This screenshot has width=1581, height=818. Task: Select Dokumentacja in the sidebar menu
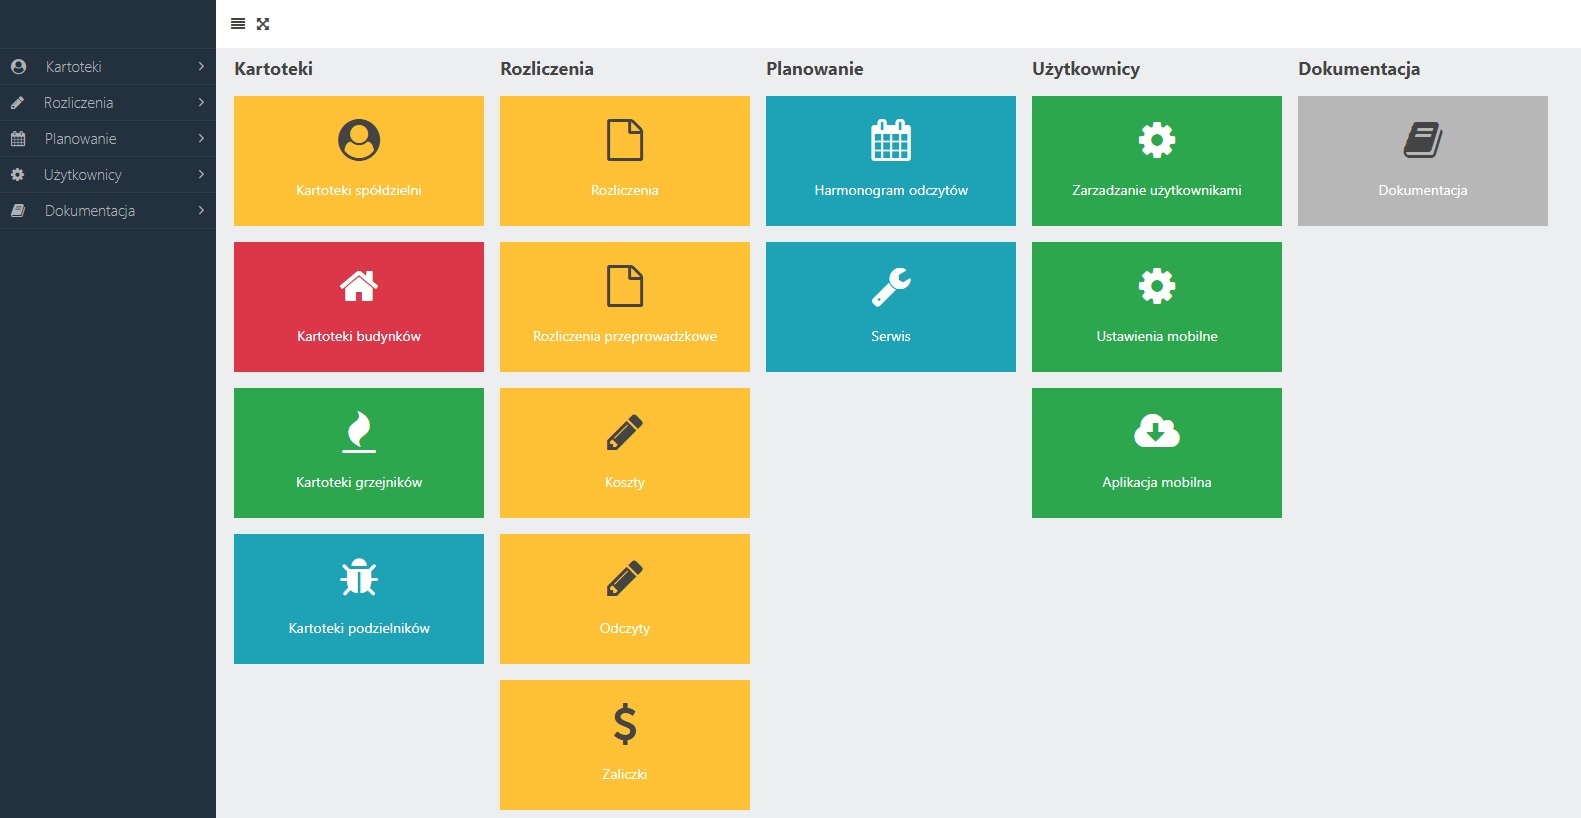click(x=90, y=211)
